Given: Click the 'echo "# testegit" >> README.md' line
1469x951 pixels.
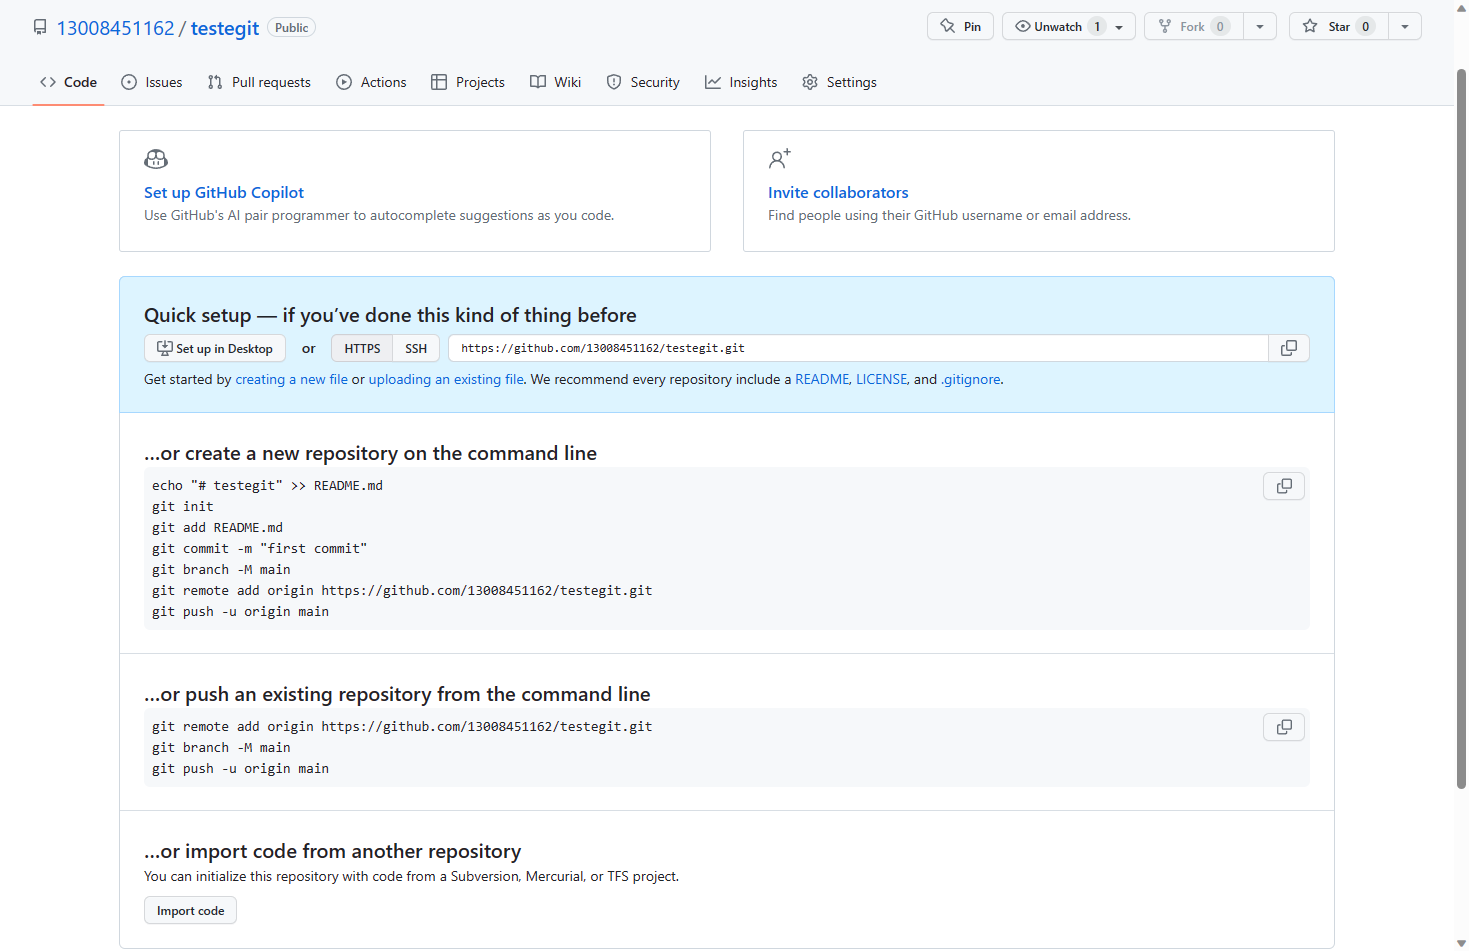Looking at the screenshot, I should (267, 485).
